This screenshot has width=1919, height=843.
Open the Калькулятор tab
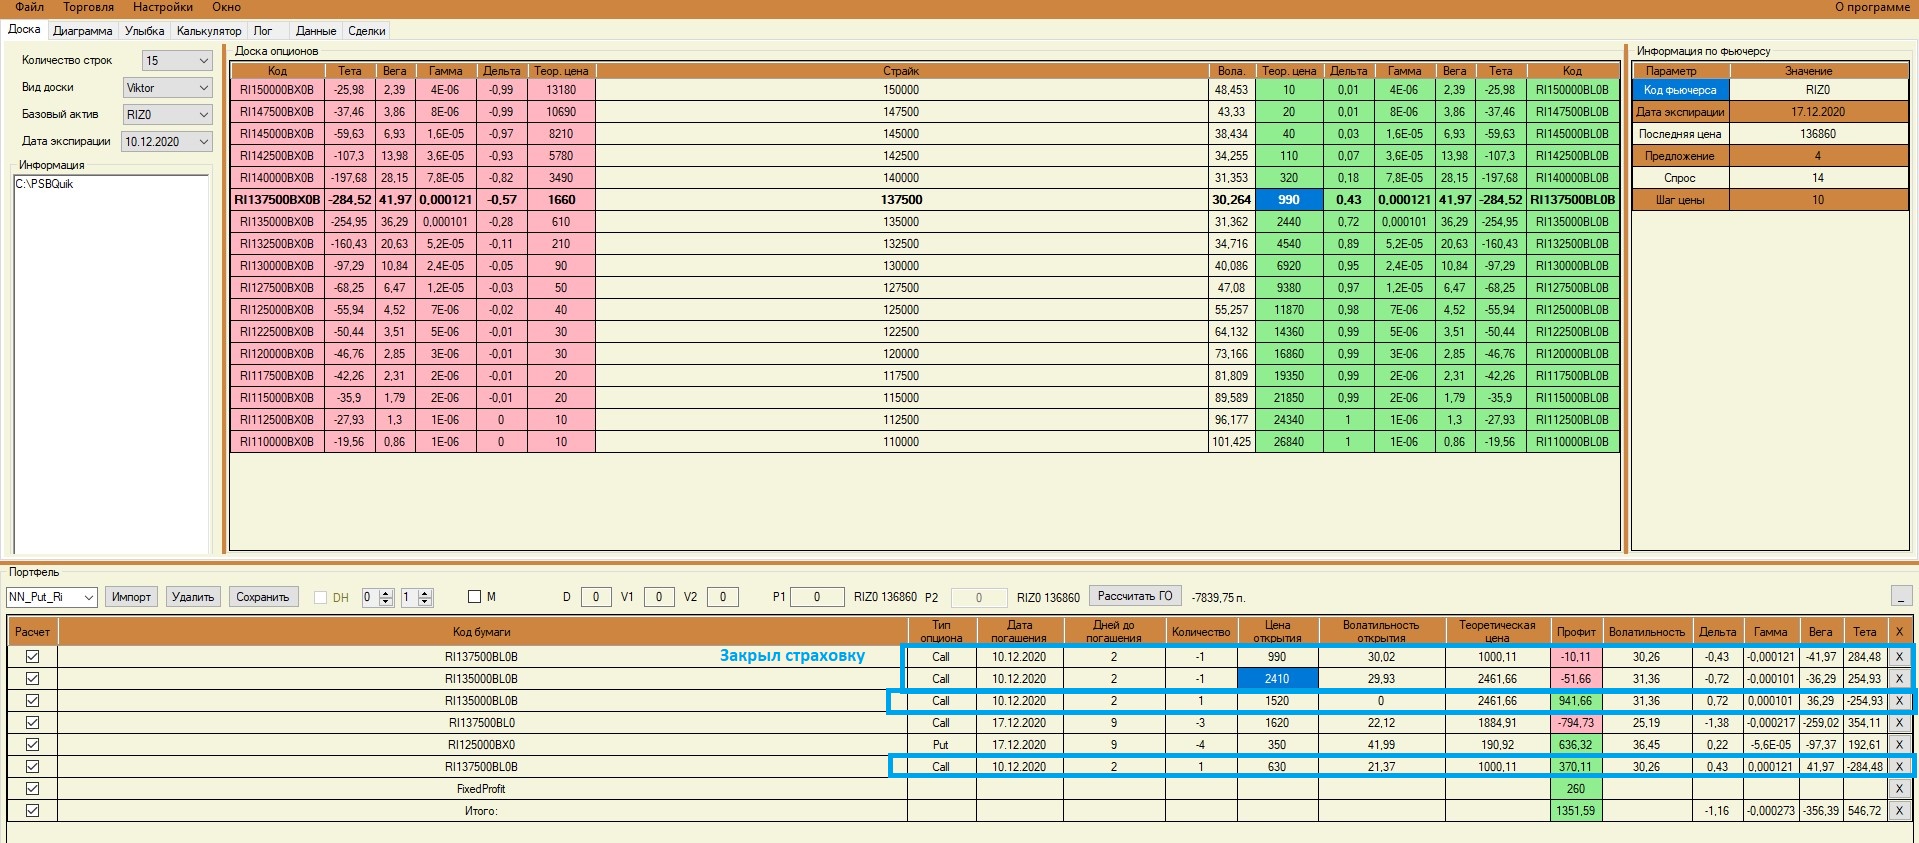tap(209, 31)
